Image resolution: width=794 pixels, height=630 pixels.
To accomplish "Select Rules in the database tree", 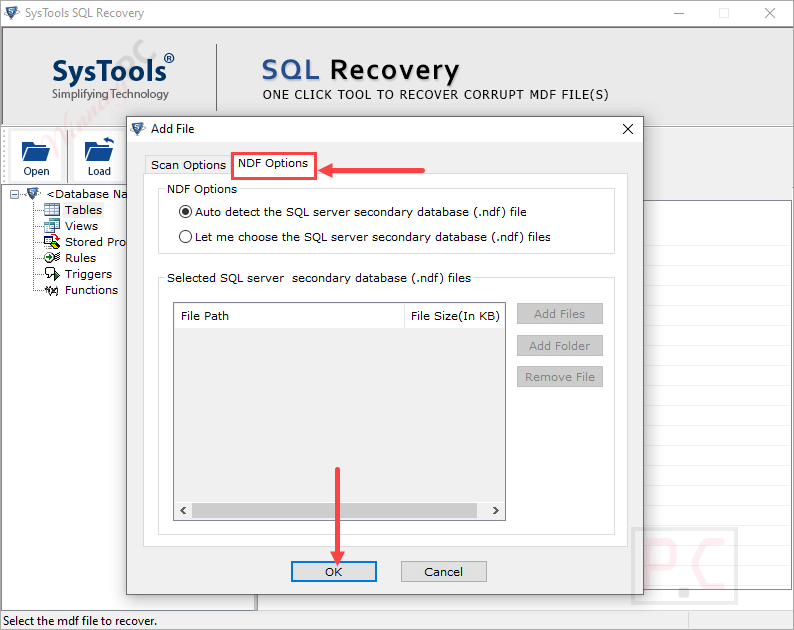I will 80,258.
